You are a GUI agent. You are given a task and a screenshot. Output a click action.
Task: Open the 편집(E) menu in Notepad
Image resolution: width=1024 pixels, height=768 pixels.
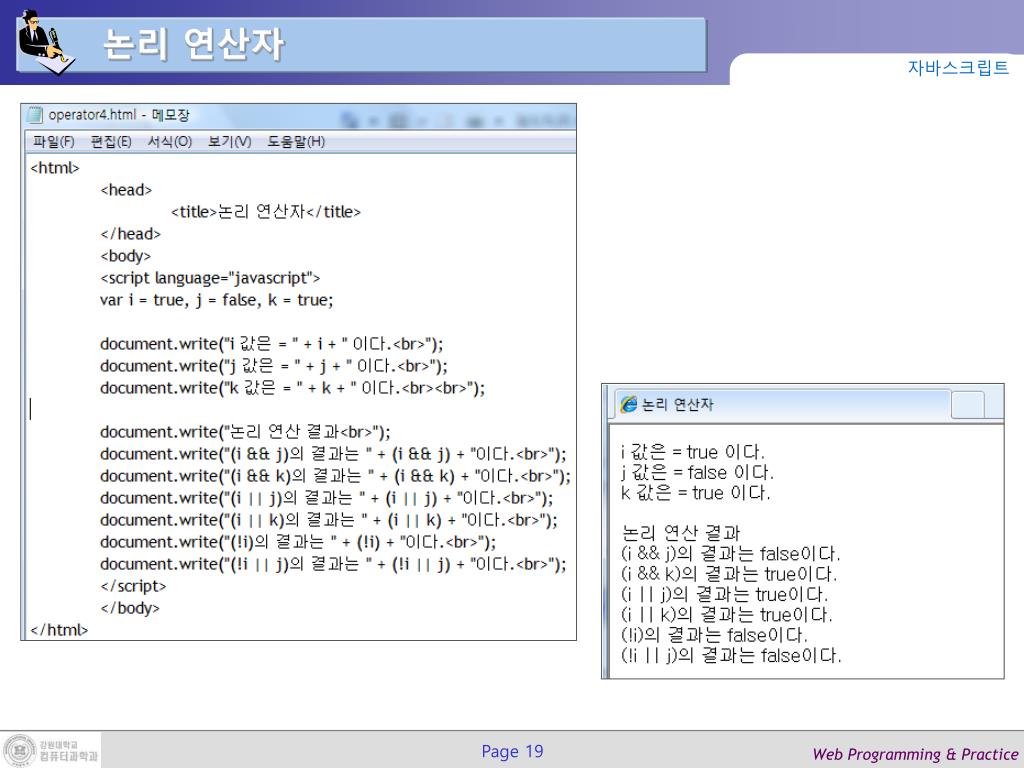111,142
